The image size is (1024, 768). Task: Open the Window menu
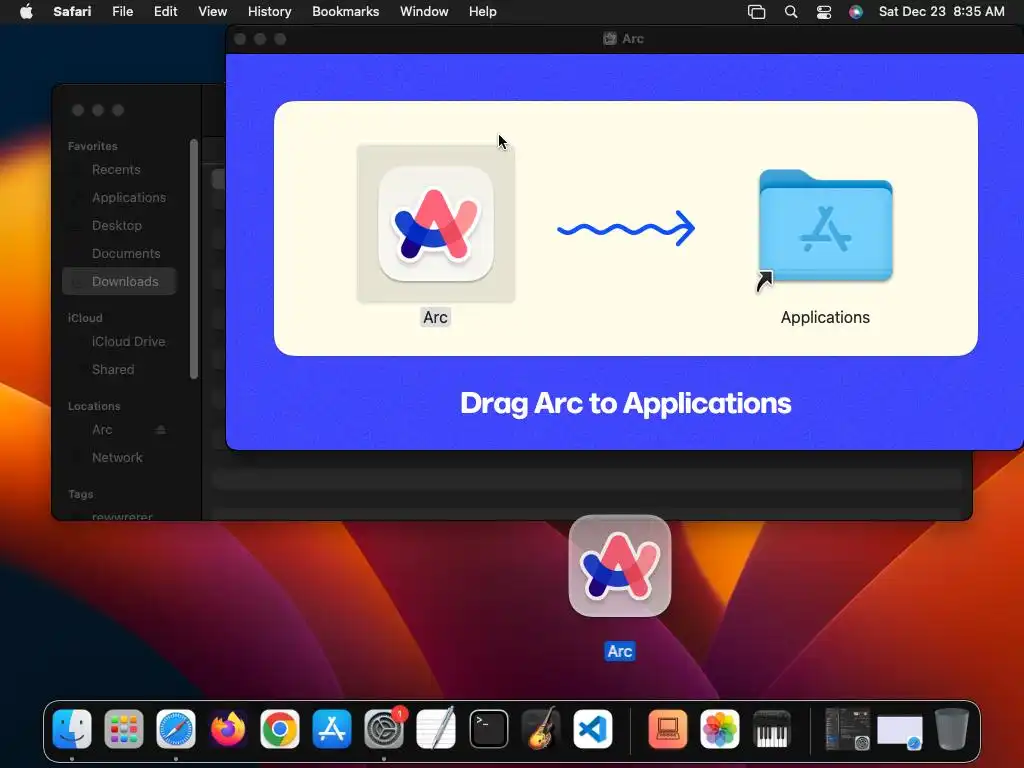tap(424, 12)
